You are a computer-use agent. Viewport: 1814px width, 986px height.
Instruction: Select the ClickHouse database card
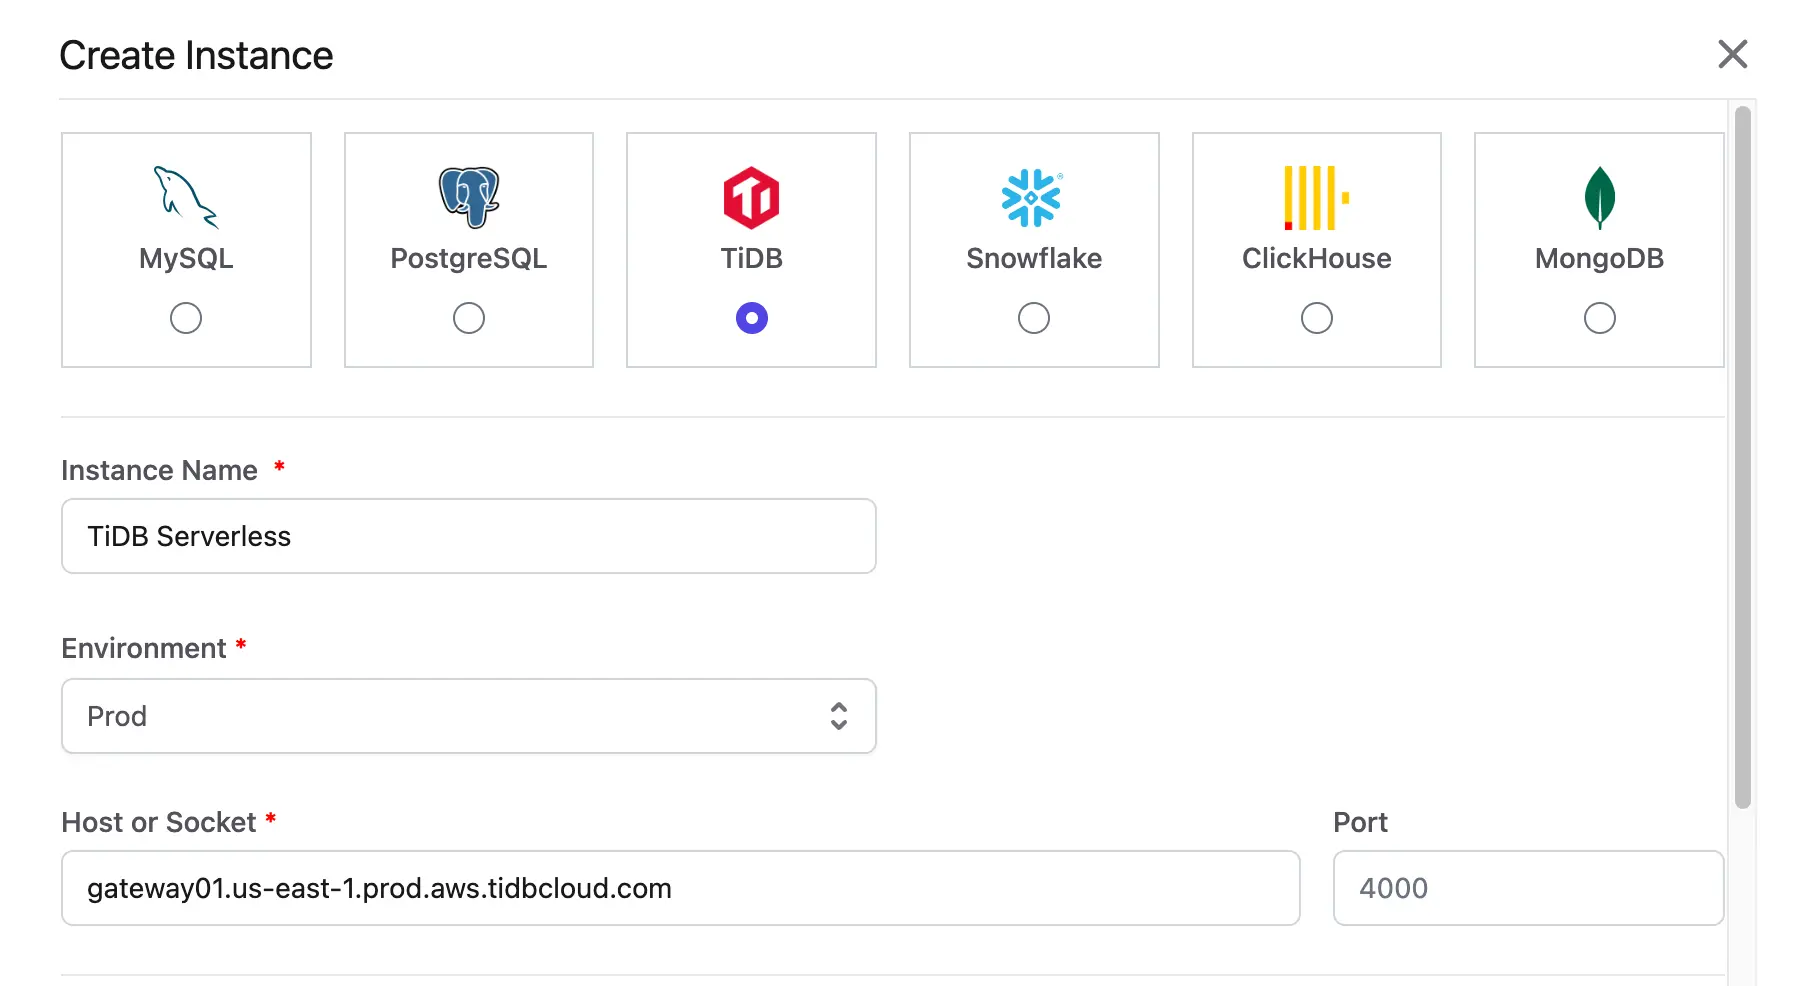tap(1315, 250)
